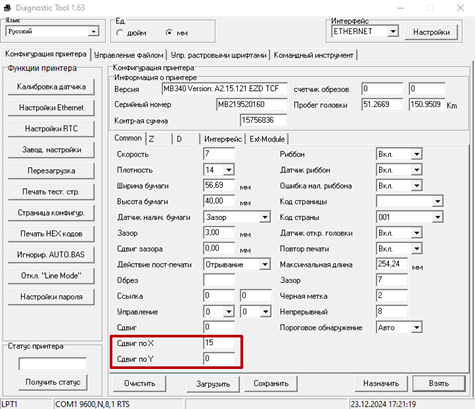The image size is (475, 409).
Task: Click Настройки пароля button
Action: [x=51, y=297]
